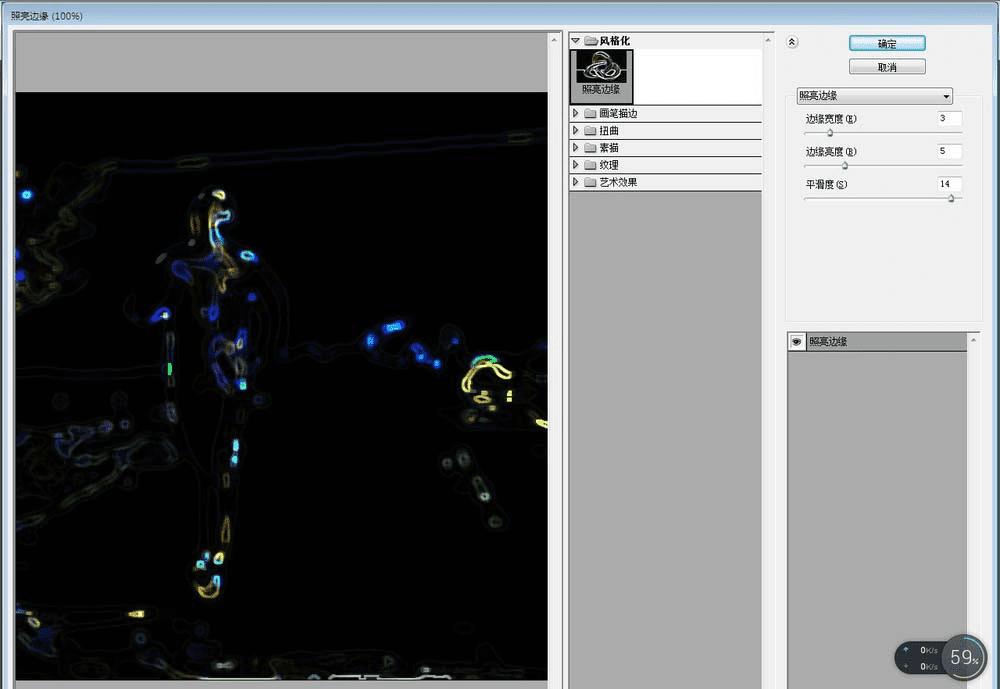Expand the 画笔描边 folder

click(575, 113)
